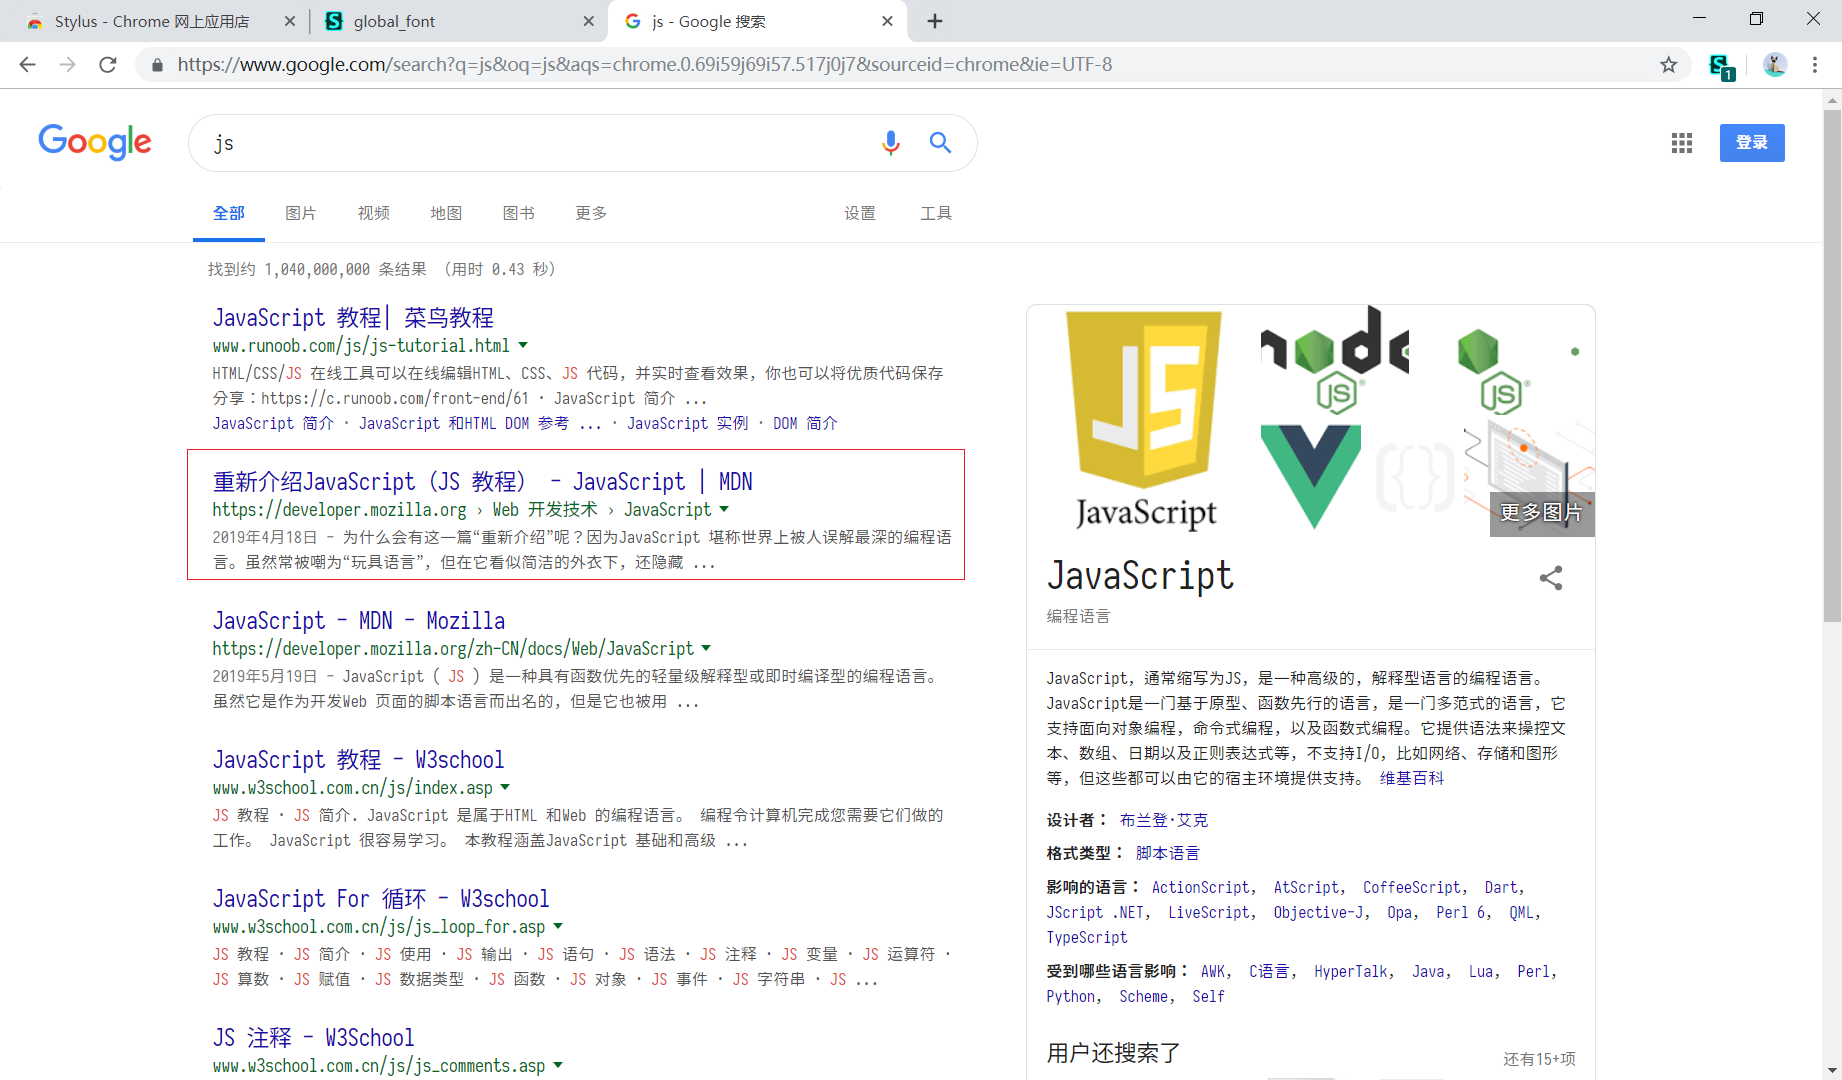Click the Python language link
1842x1080 pixels.
[1071, 996]
